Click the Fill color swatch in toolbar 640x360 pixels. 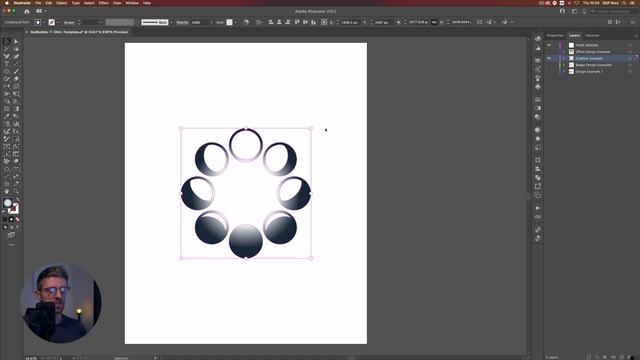tap(8, 203)
